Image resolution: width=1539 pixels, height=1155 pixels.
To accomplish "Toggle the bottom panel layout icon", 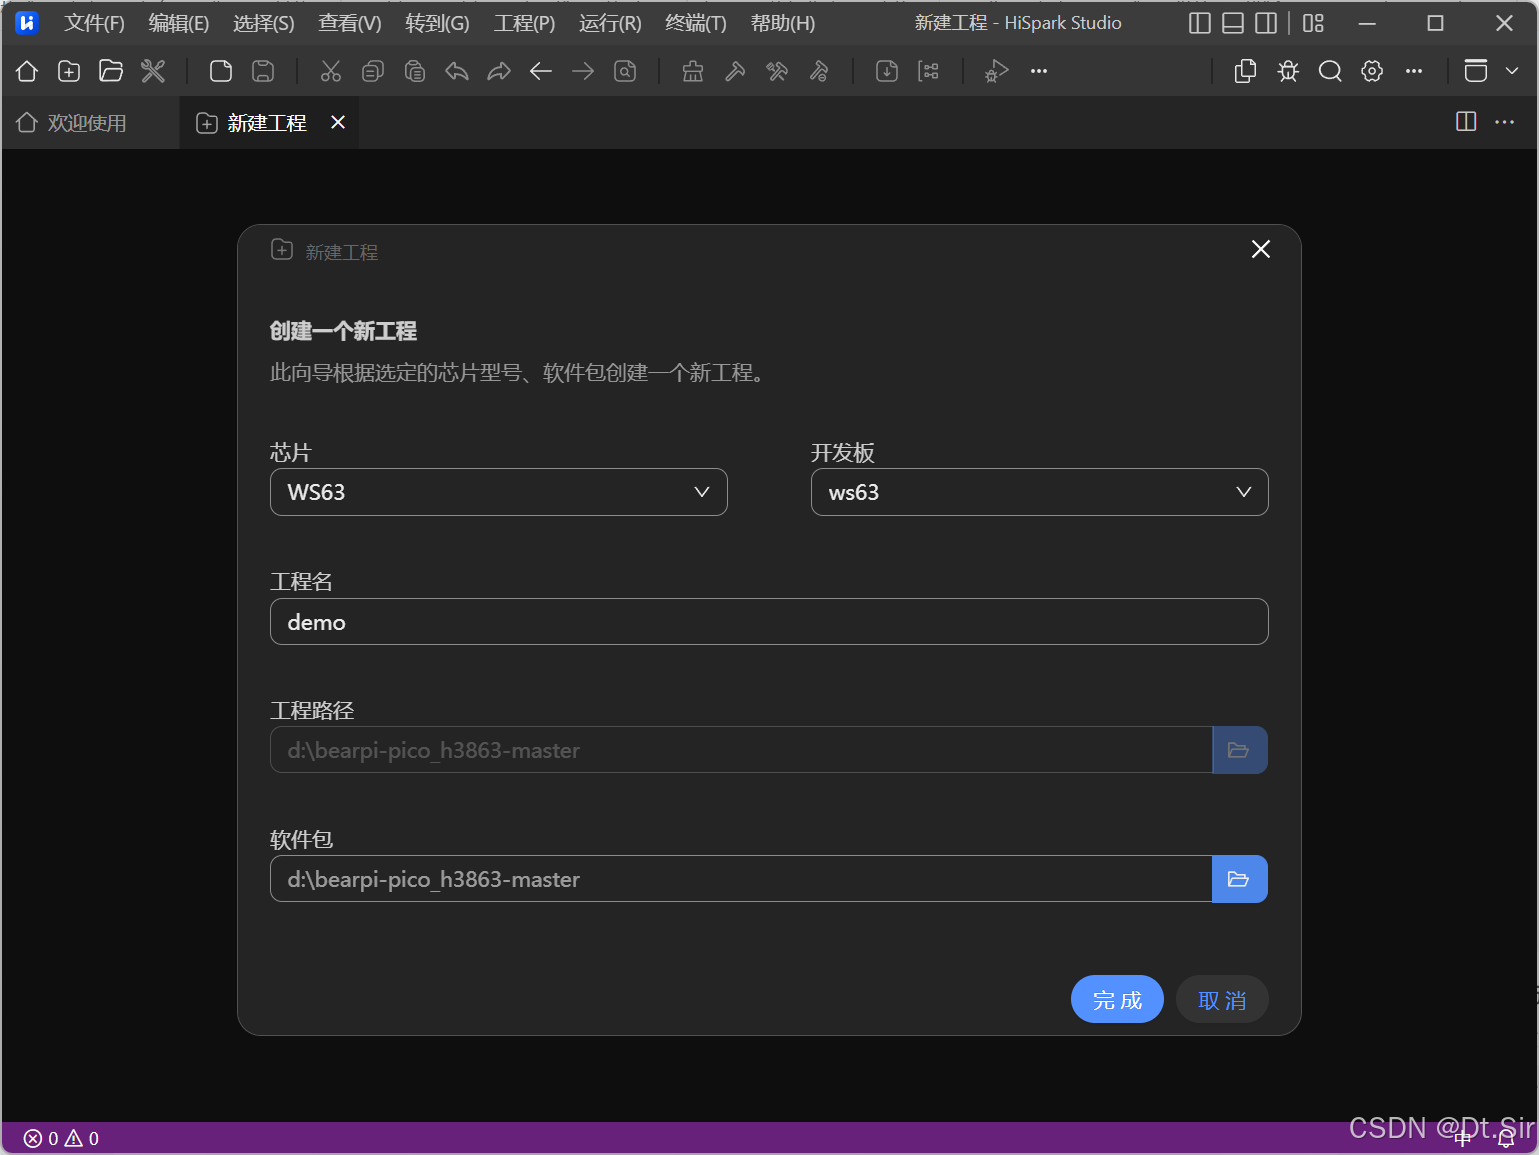I will [1233, 23].
